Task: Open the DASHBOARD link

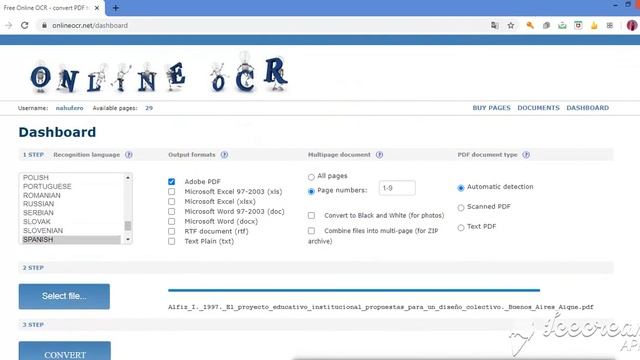Action: [587, 108]
